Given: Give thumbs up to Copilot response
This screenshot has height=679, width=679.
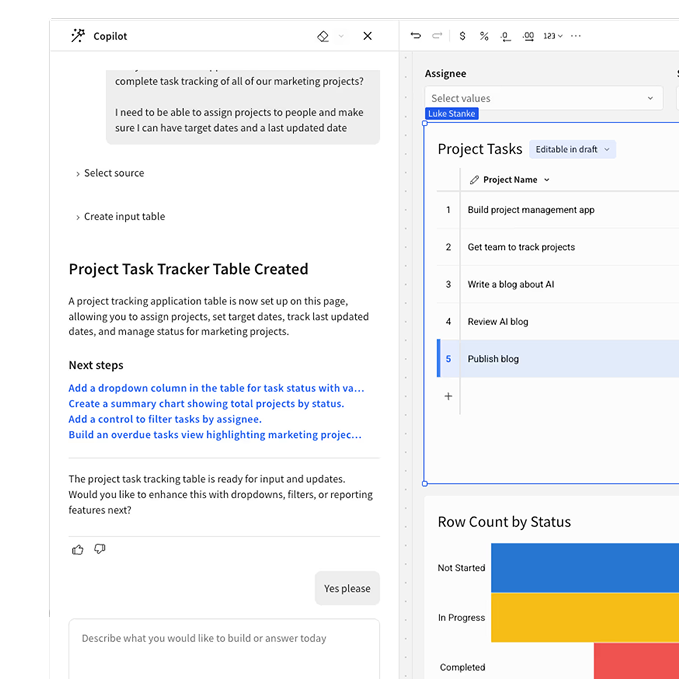Looking at the screenshot, I should (78, 549).
